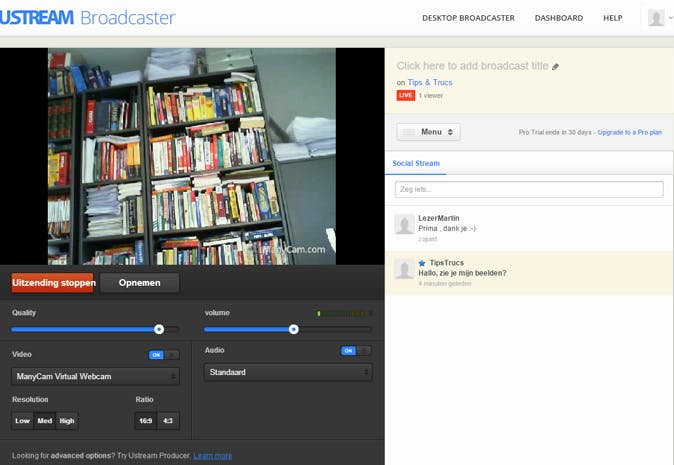Open the ManyCam Virtual Webcam video source dropdown

pyautogui.click(x=96, y=377)
